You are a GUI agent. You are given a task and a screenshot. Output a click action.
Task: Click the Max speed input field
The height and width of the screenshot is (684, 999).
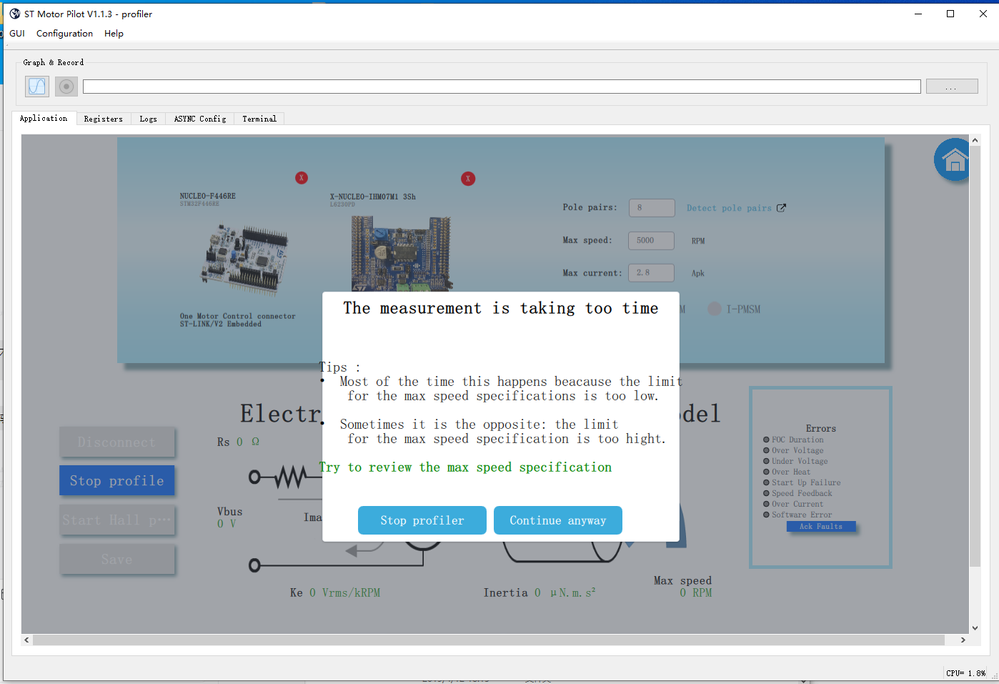click(651, 240)
